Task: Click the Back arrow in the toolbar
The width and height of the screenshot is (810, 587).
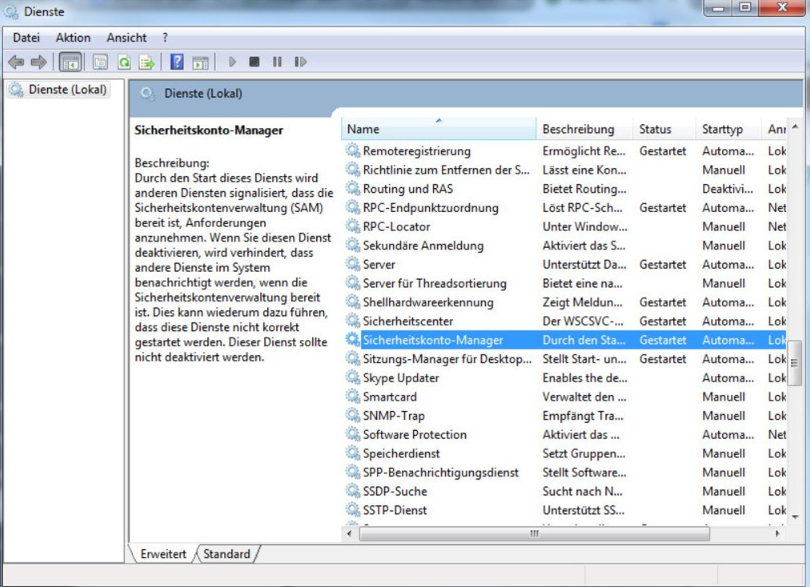Action: click(x=16, y=62)
